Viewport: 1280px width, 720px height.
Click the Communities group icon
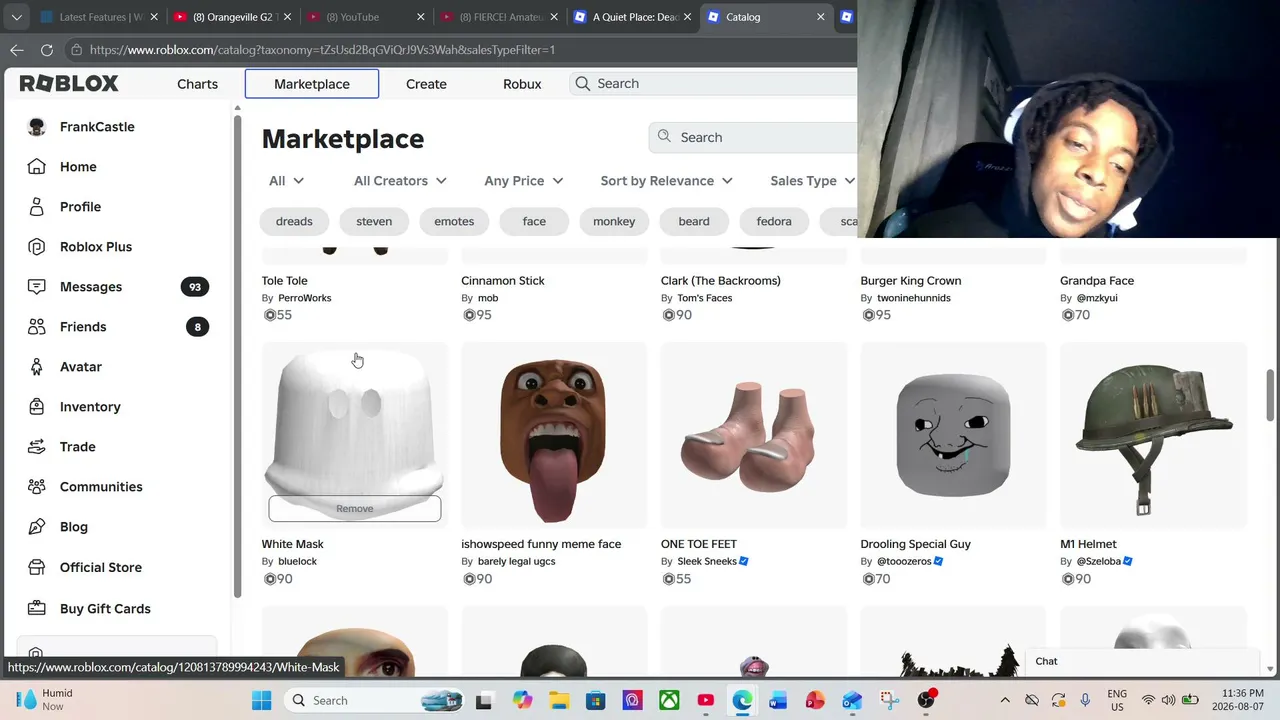[x=37, y=487]
